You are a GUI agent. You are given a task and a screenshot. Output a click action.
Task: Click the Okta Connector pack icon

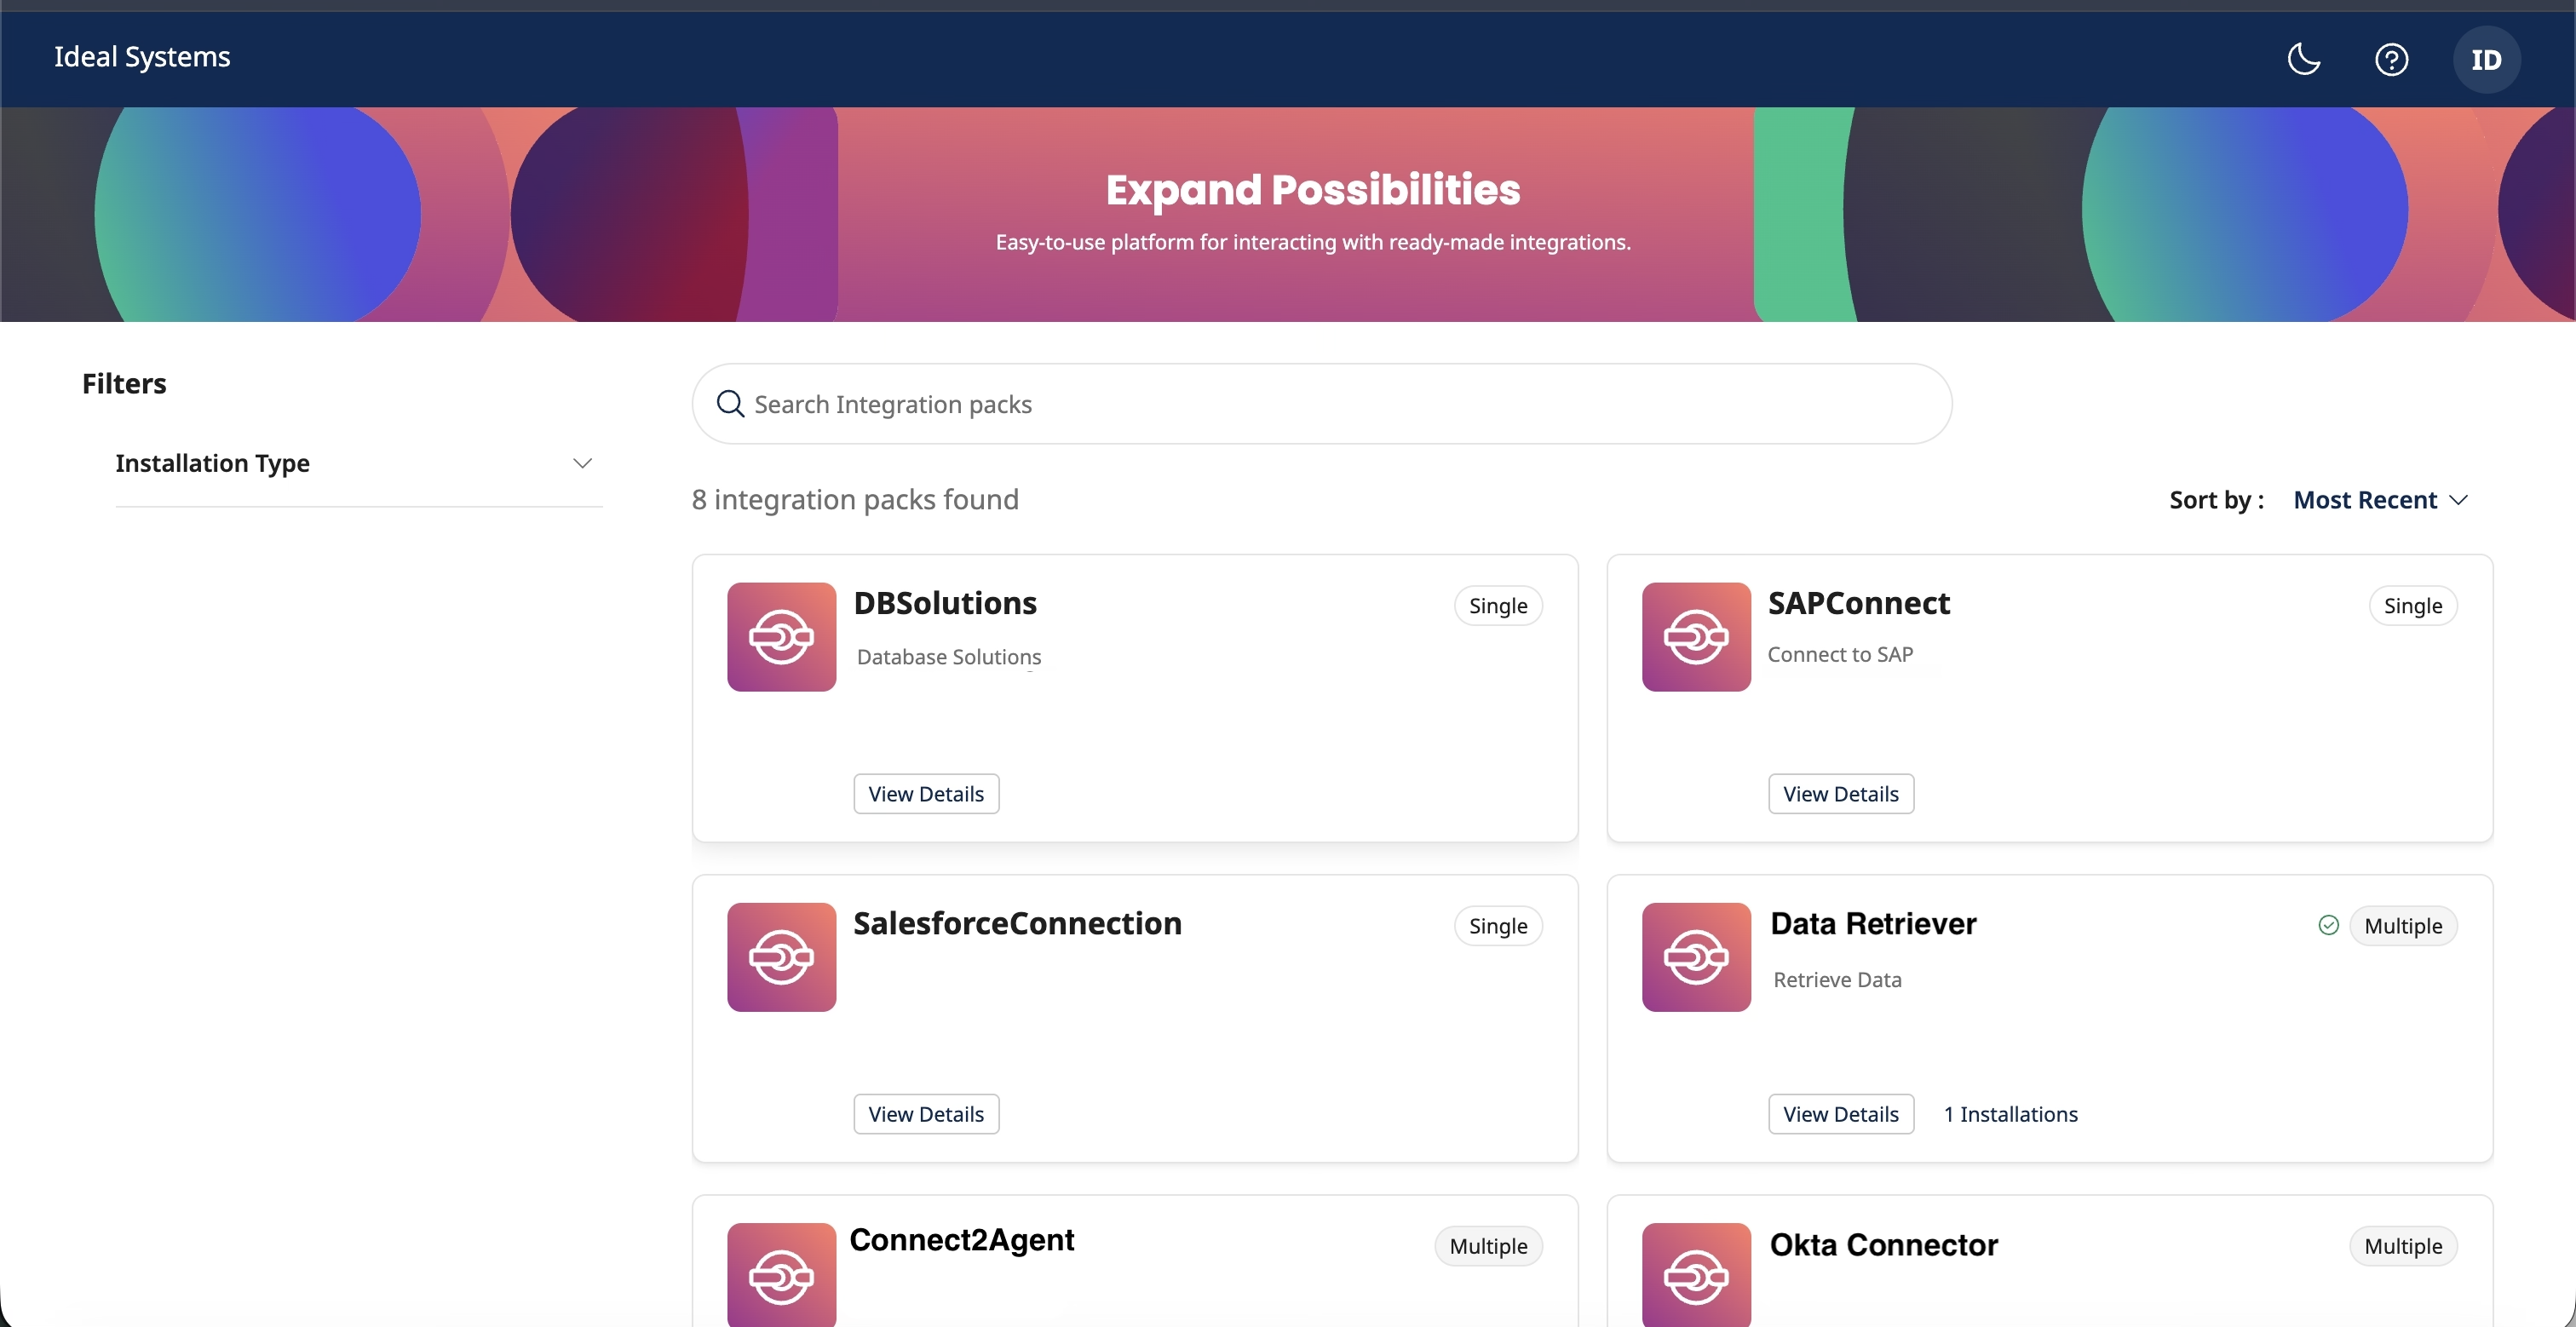(1696, 1274)
